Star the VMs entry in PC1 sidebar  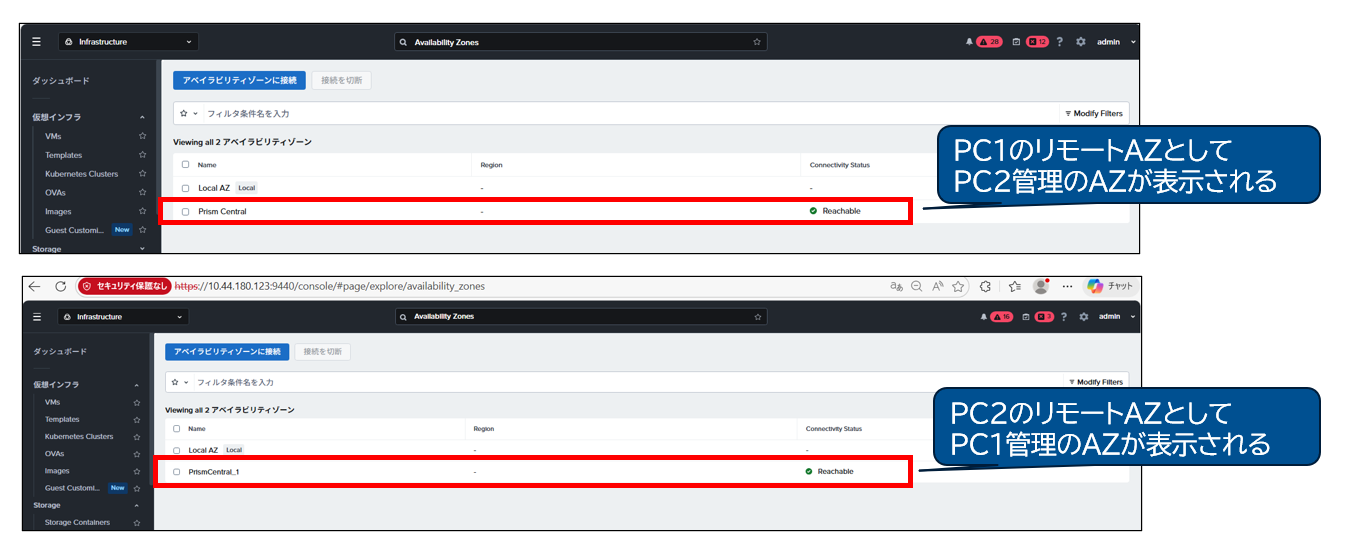[x=142, y=136]
